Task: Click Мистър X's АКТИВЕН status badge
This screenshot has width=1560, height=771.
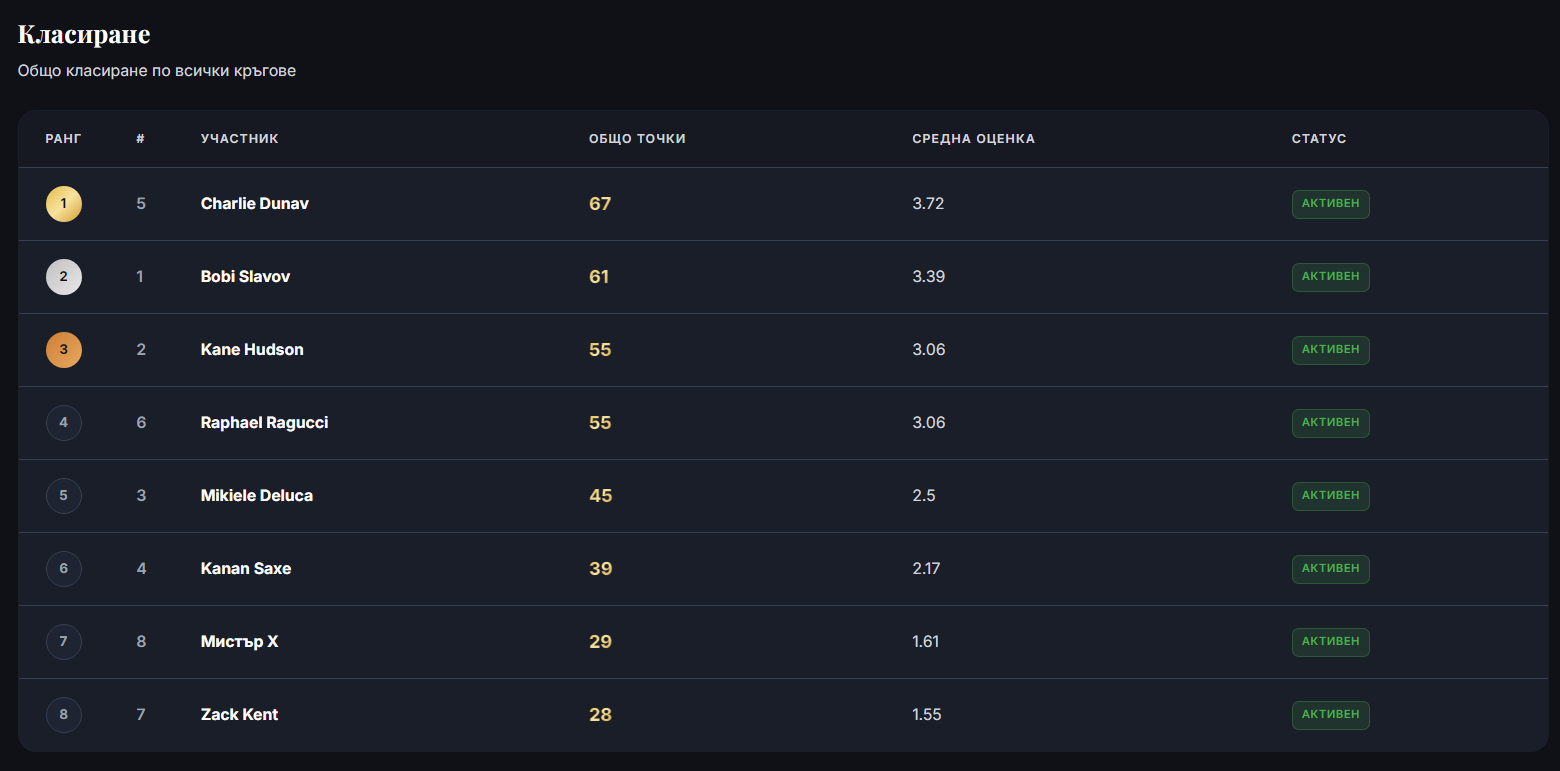Action: [x=1330, y=642]
